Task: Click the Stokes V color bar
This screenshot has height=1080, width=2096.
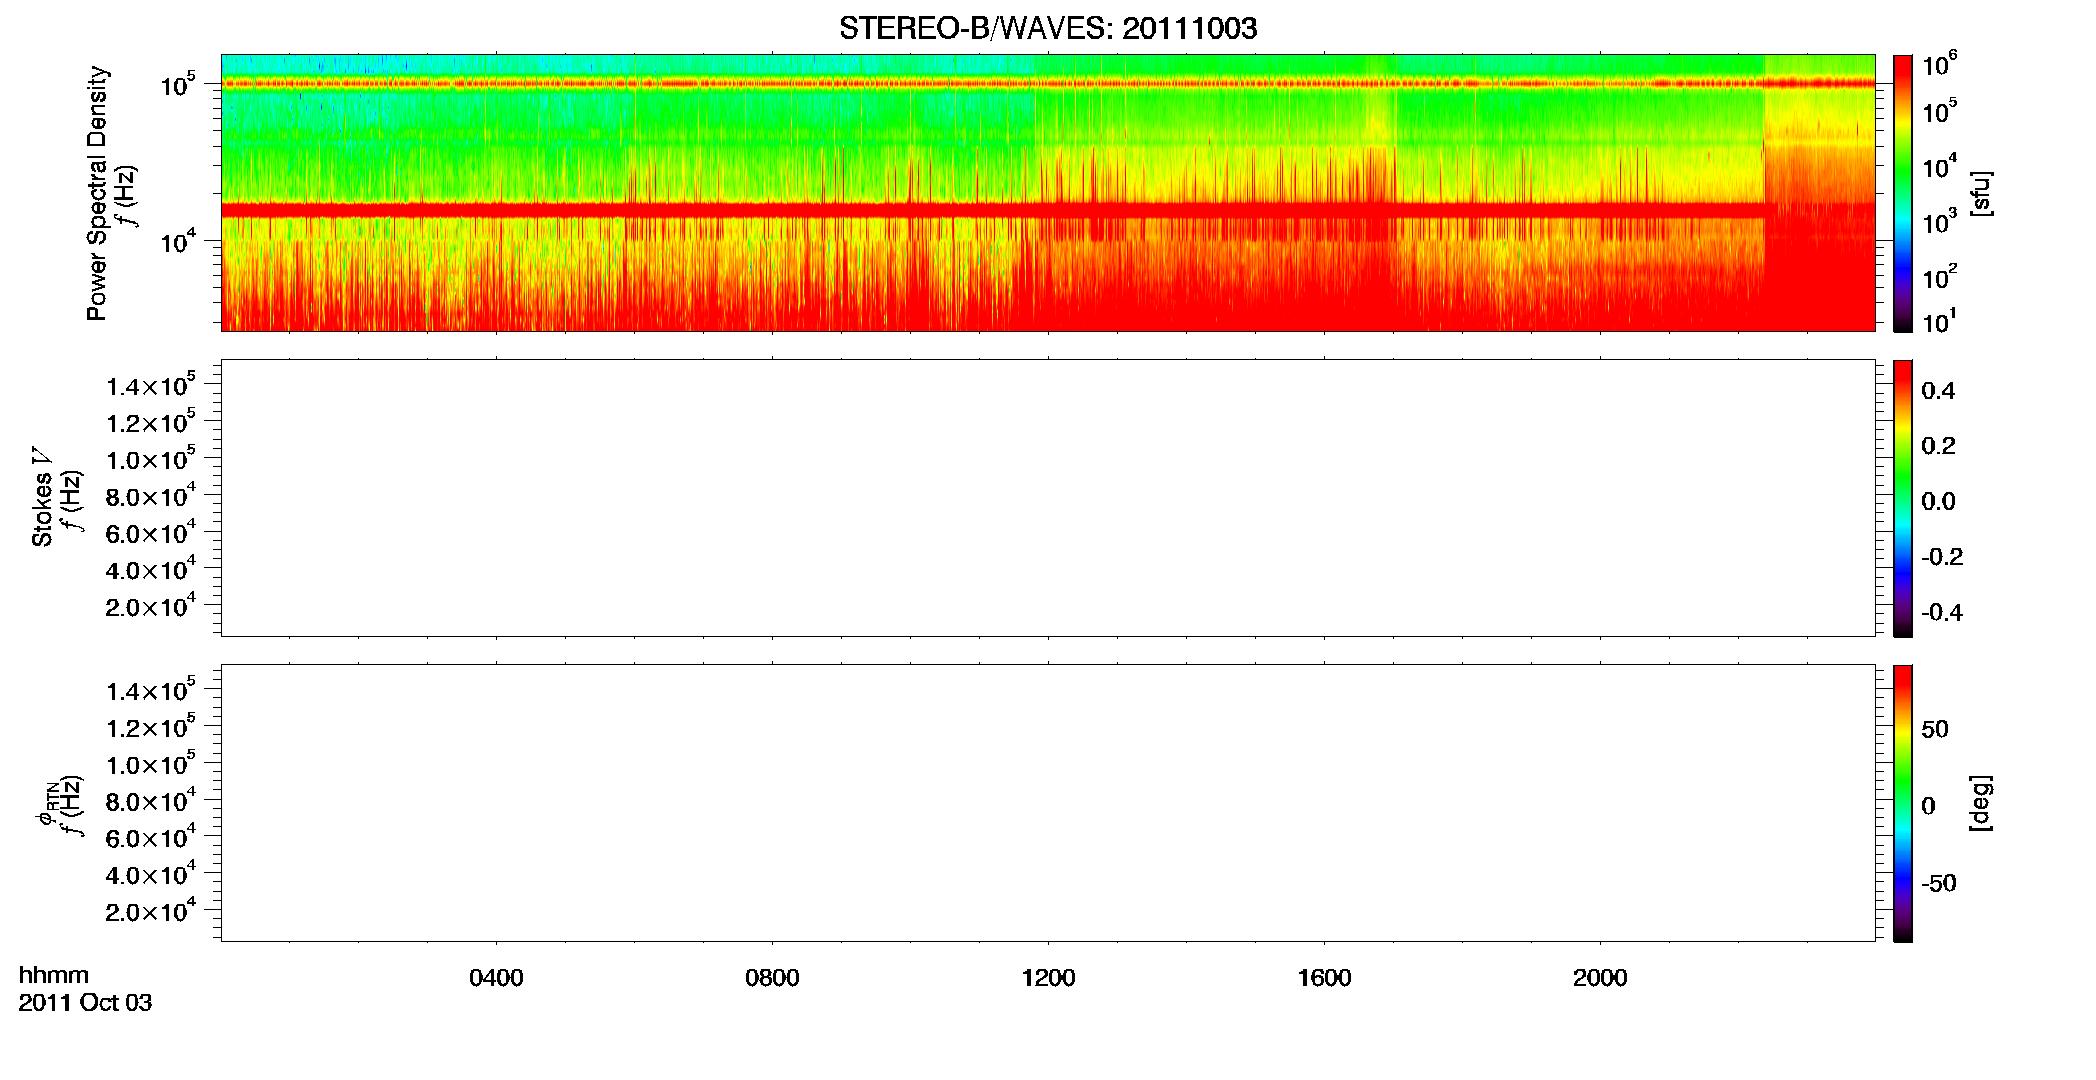Action: [1902, 498]
